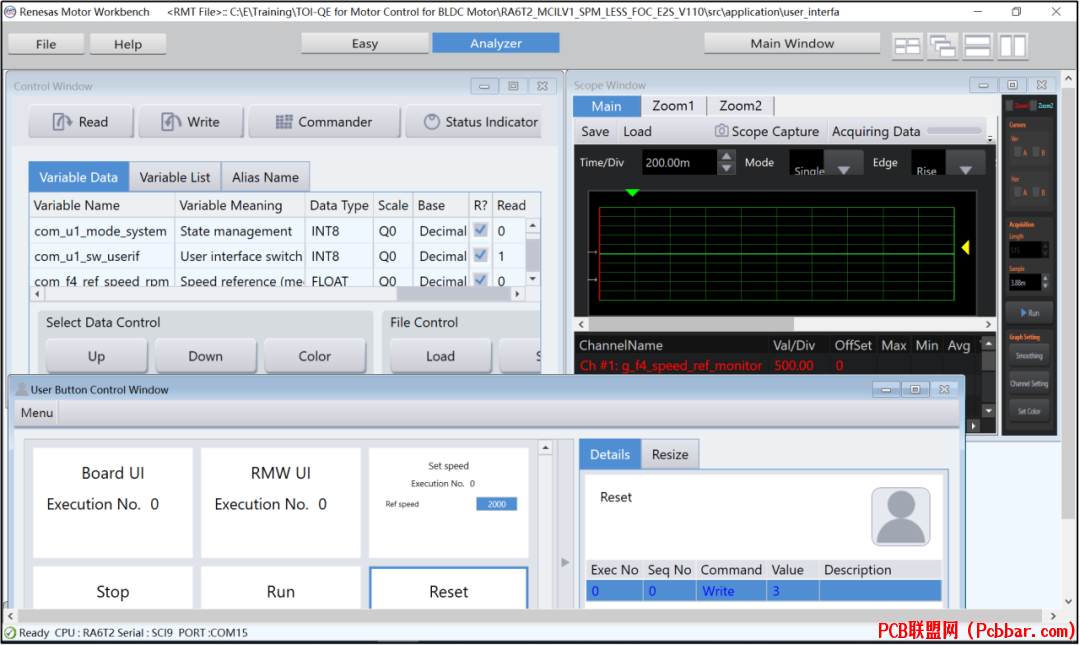The image size is (1080, 645).
Task: Click the Time/Div field showing 200.00m
Action: click(x=680, y=163)
